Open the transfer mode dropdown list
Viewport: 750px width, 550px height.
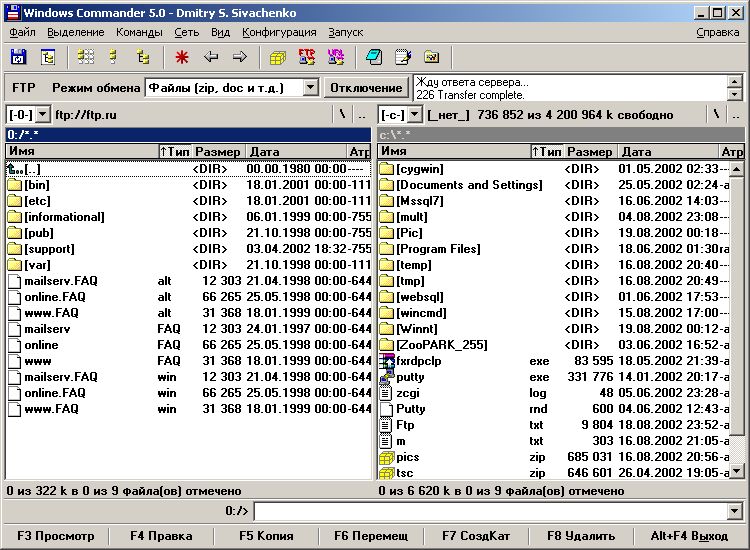pos(310,88)
